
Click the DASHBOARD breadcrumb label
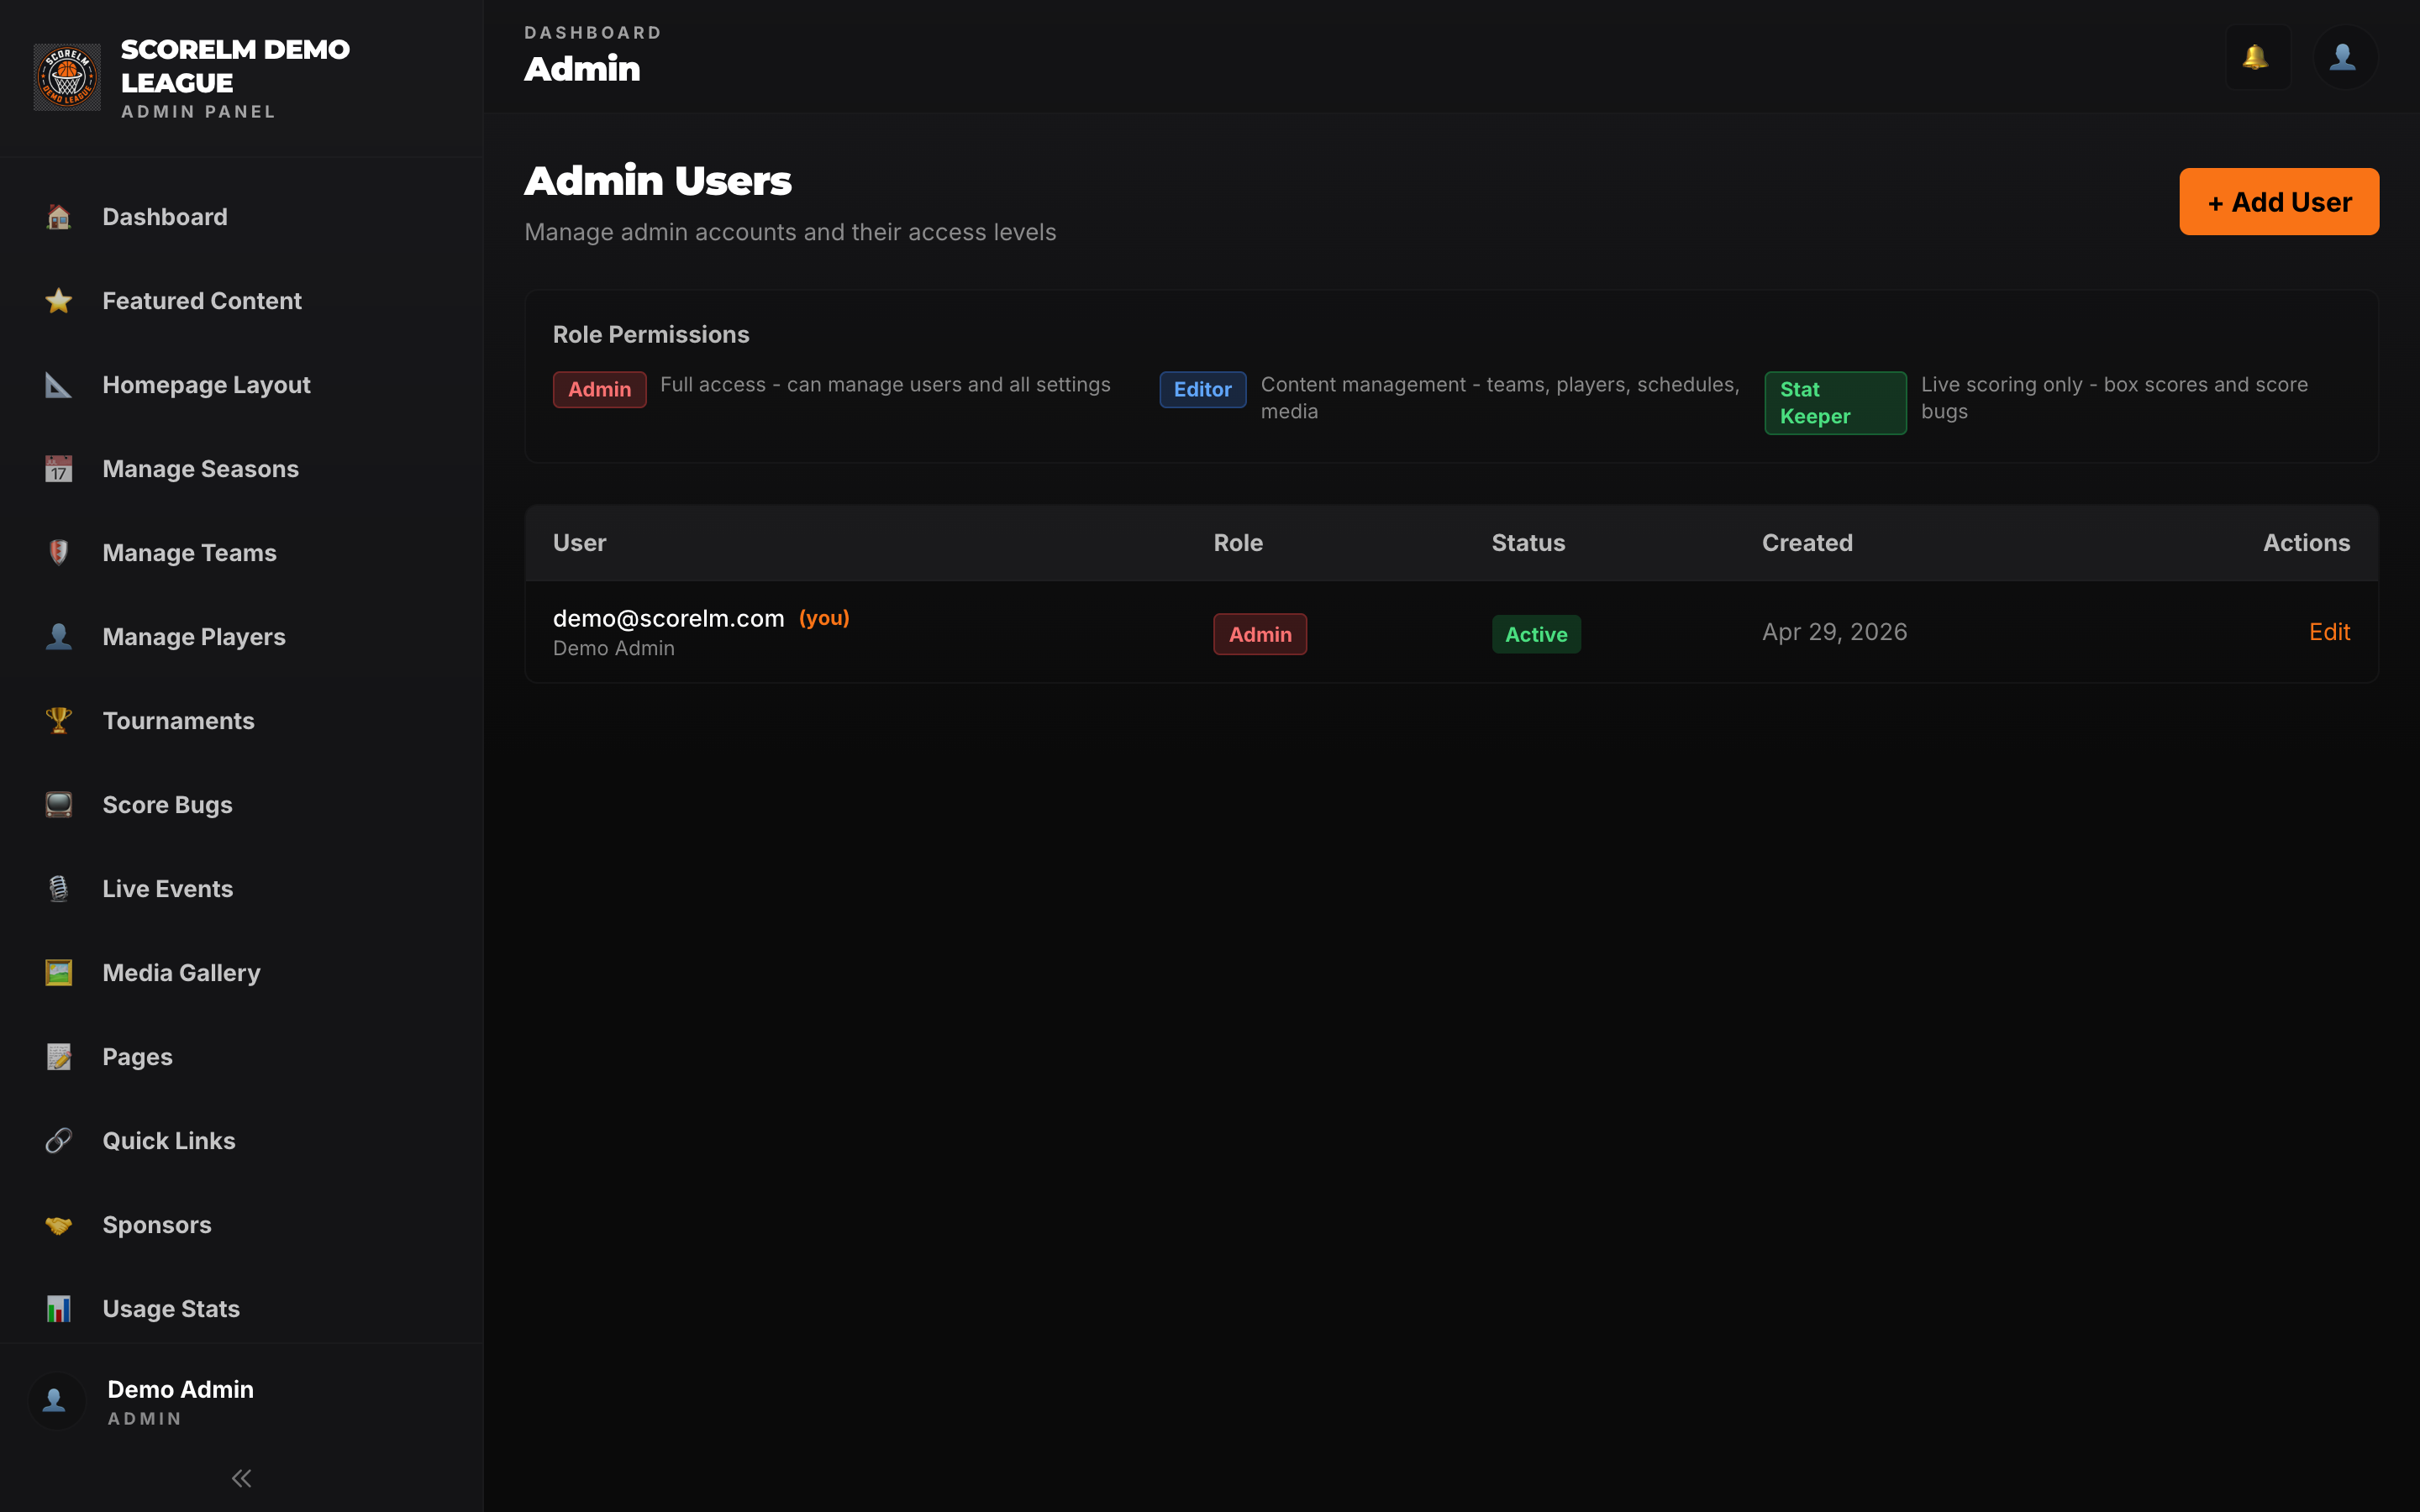point(593,33)
